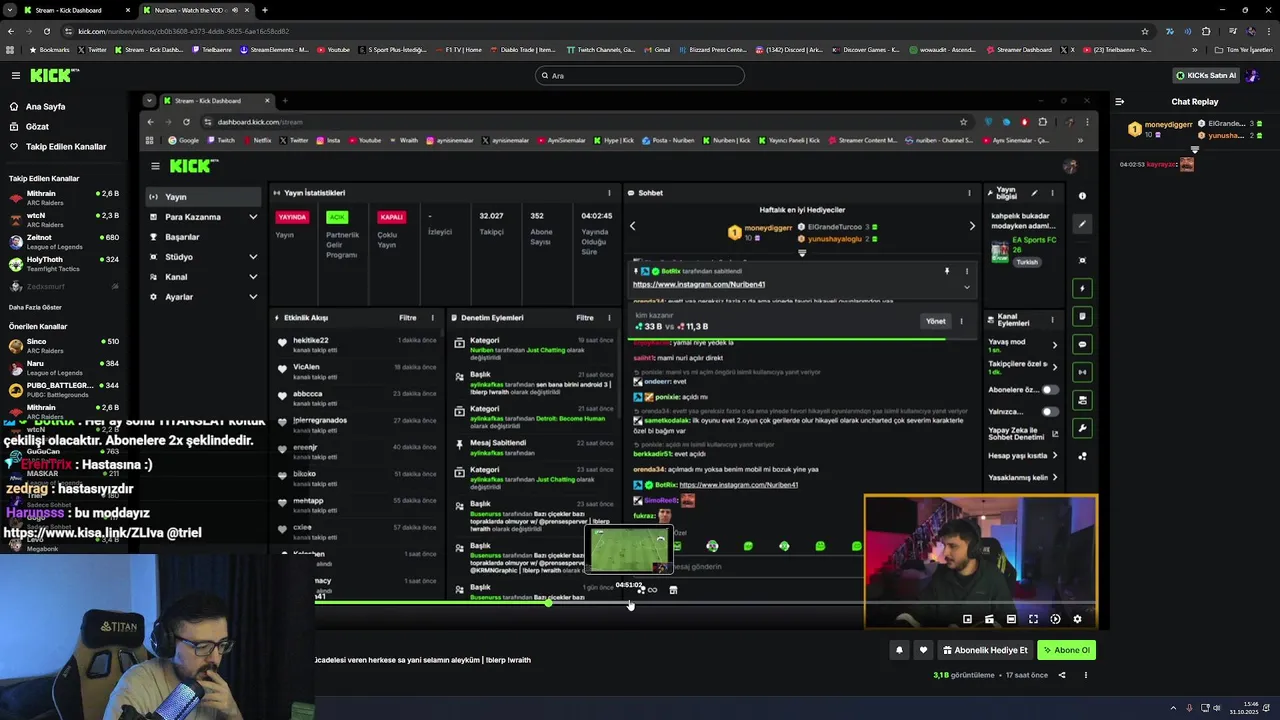1280x720 pixels.
Task: Go back in browser history
Action: pos(10,31)
